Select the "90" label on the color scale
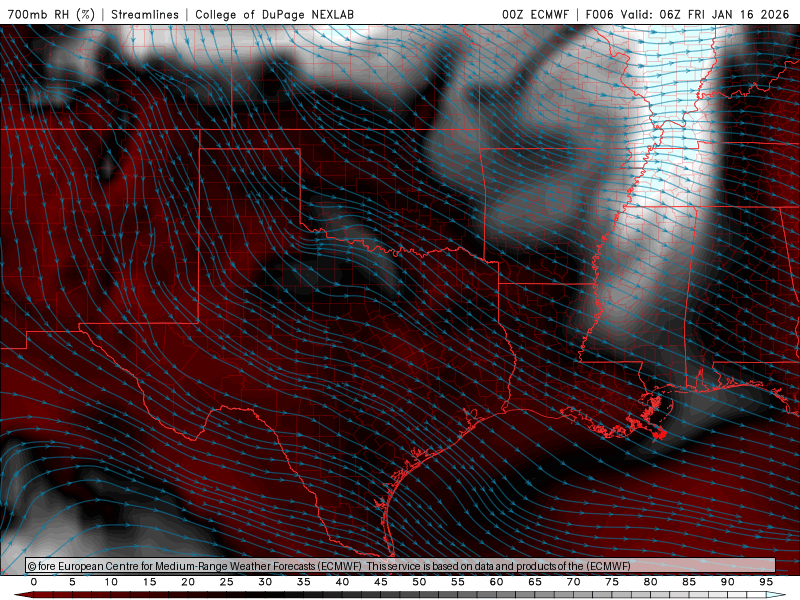 pyautogui.click(x=727, y=582)
